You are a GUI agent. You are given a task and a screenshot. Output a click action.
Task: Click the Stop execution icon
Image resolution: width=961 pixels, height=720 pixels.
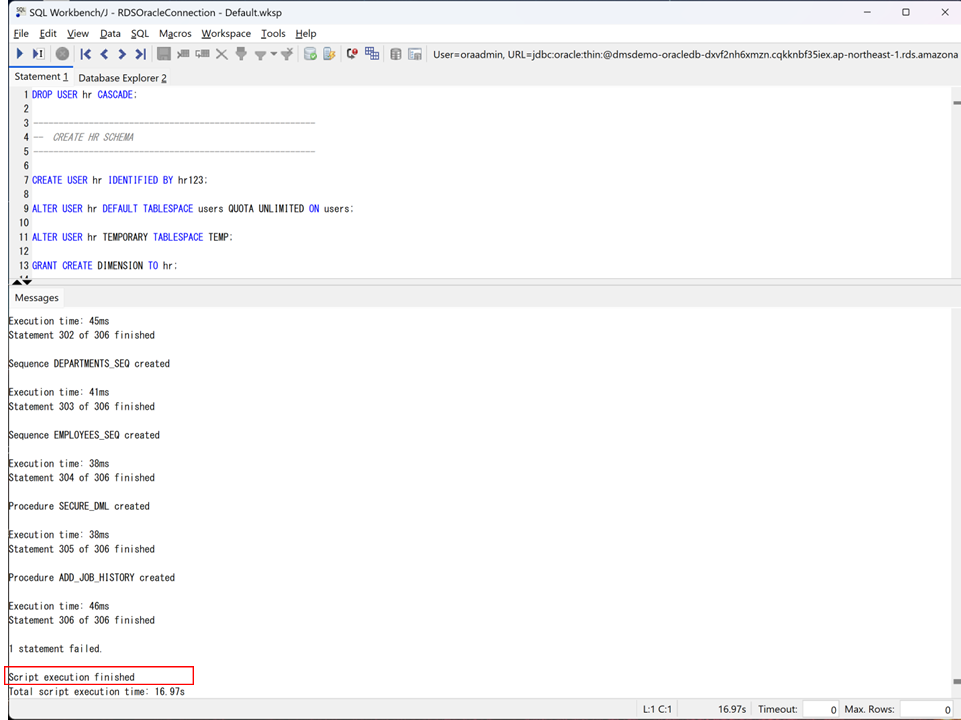62,54
